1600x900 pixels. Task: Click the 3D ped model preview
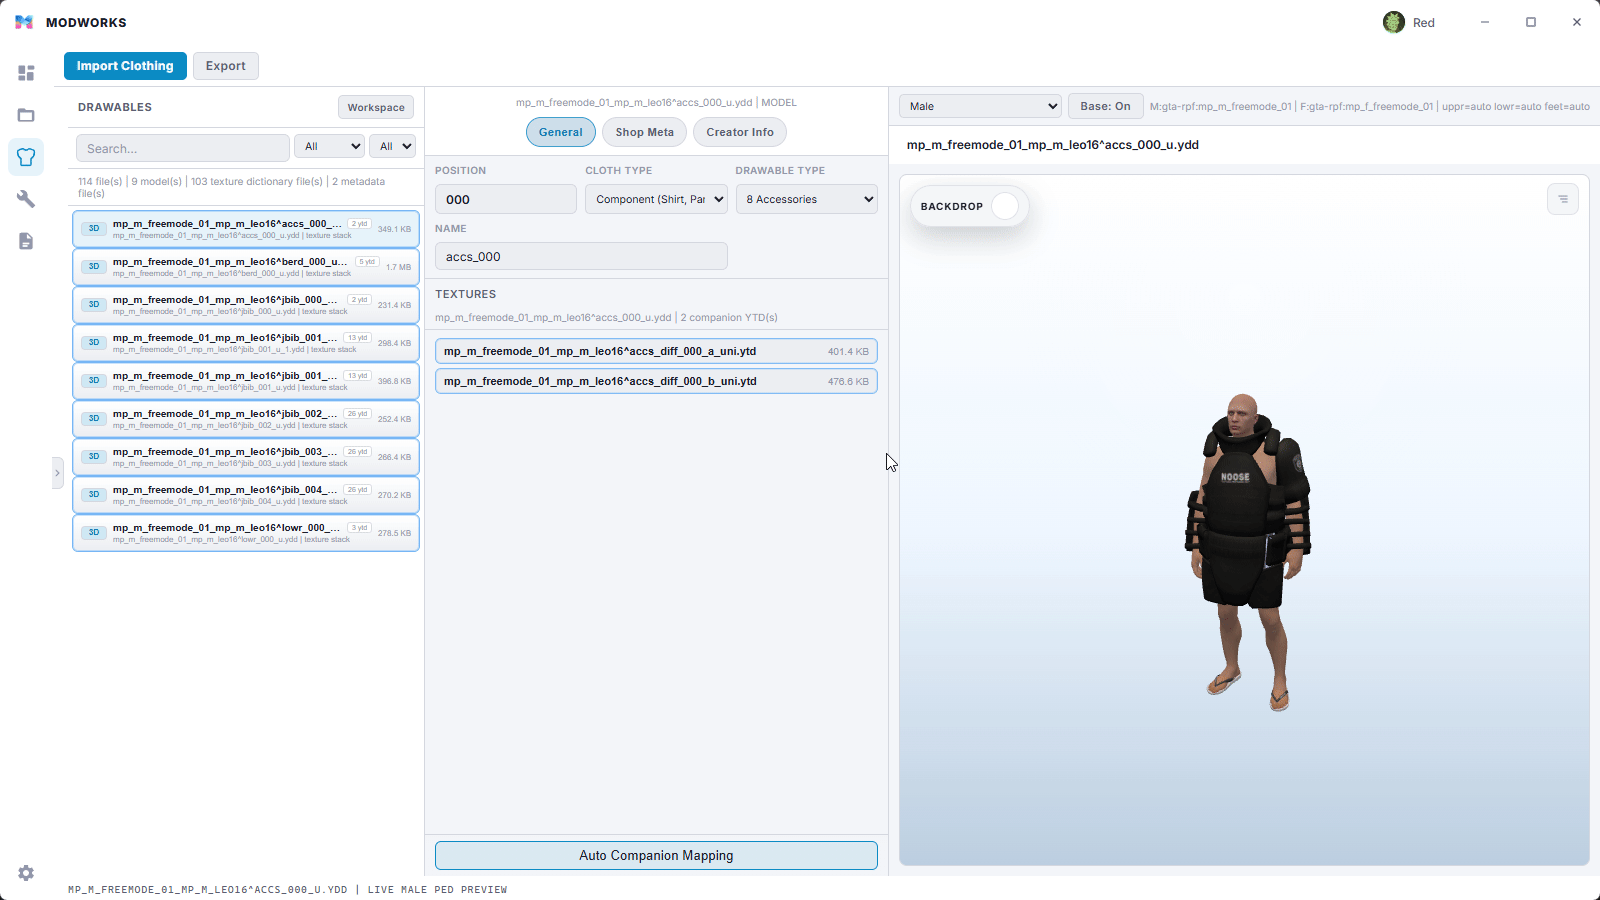[x=1248, y=552]
